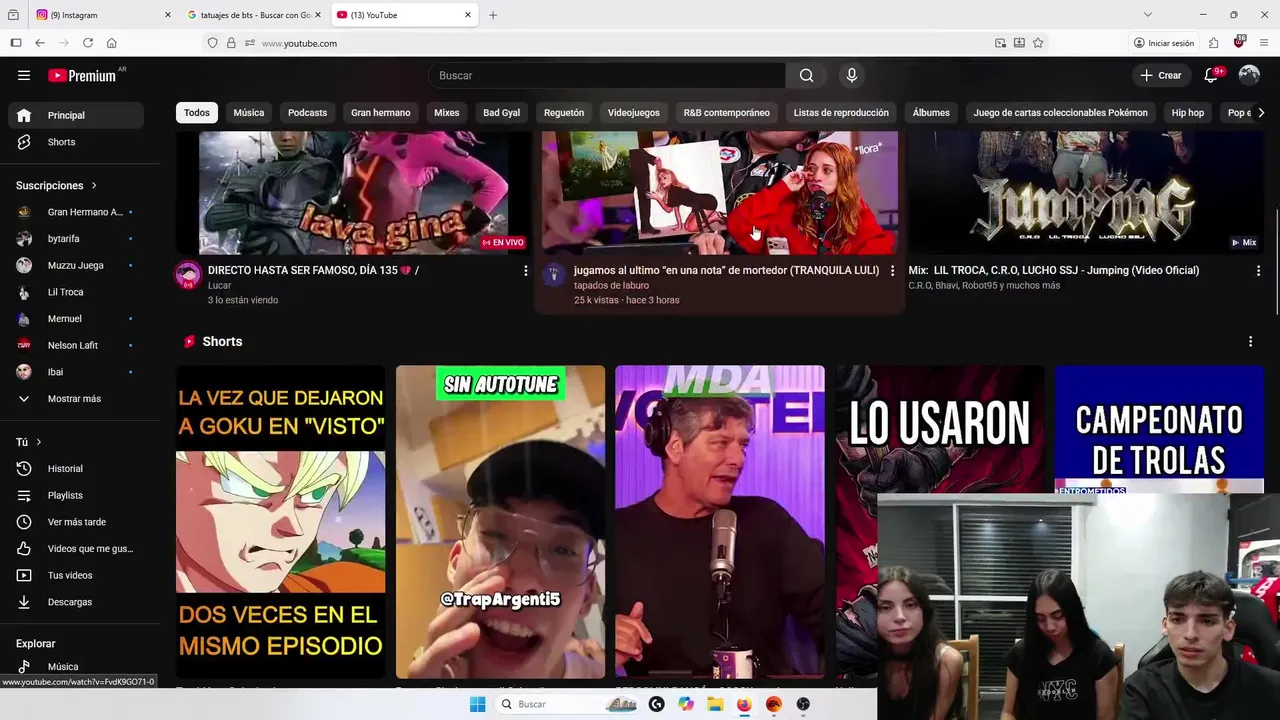Open the Lucar channel name link
Screen dimensions: 1280x720
click(219, 285)
